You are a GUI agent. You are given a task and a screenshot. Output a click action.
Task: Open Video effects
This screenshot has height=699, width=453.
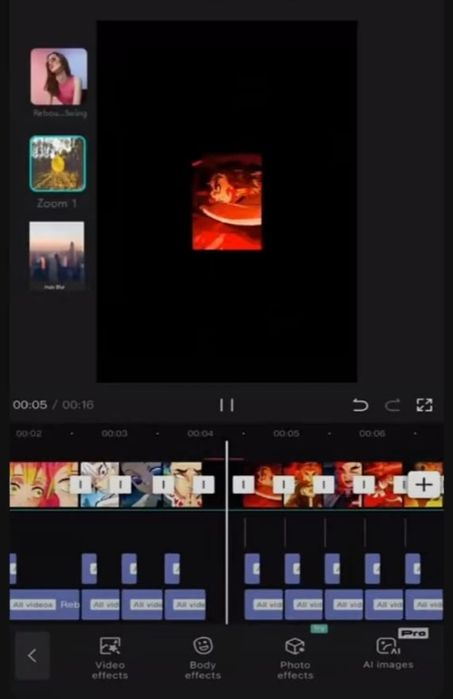click(110, 658)
